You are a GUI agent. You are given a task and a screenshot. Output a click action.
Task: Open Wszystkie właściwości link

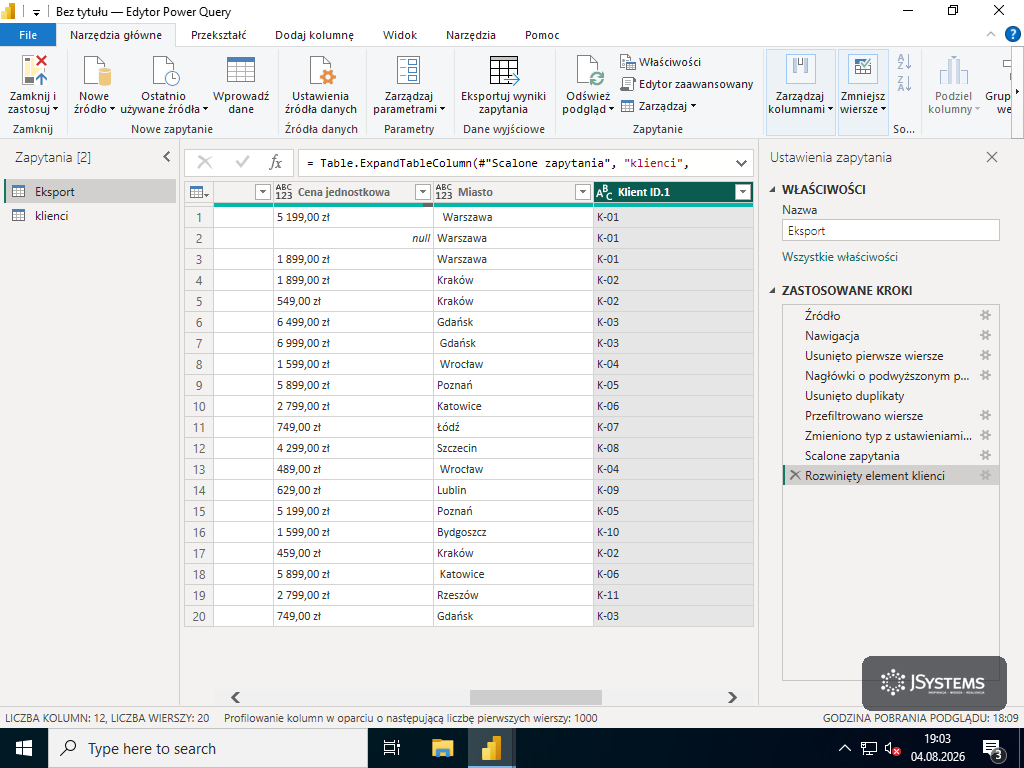(840, 257)
